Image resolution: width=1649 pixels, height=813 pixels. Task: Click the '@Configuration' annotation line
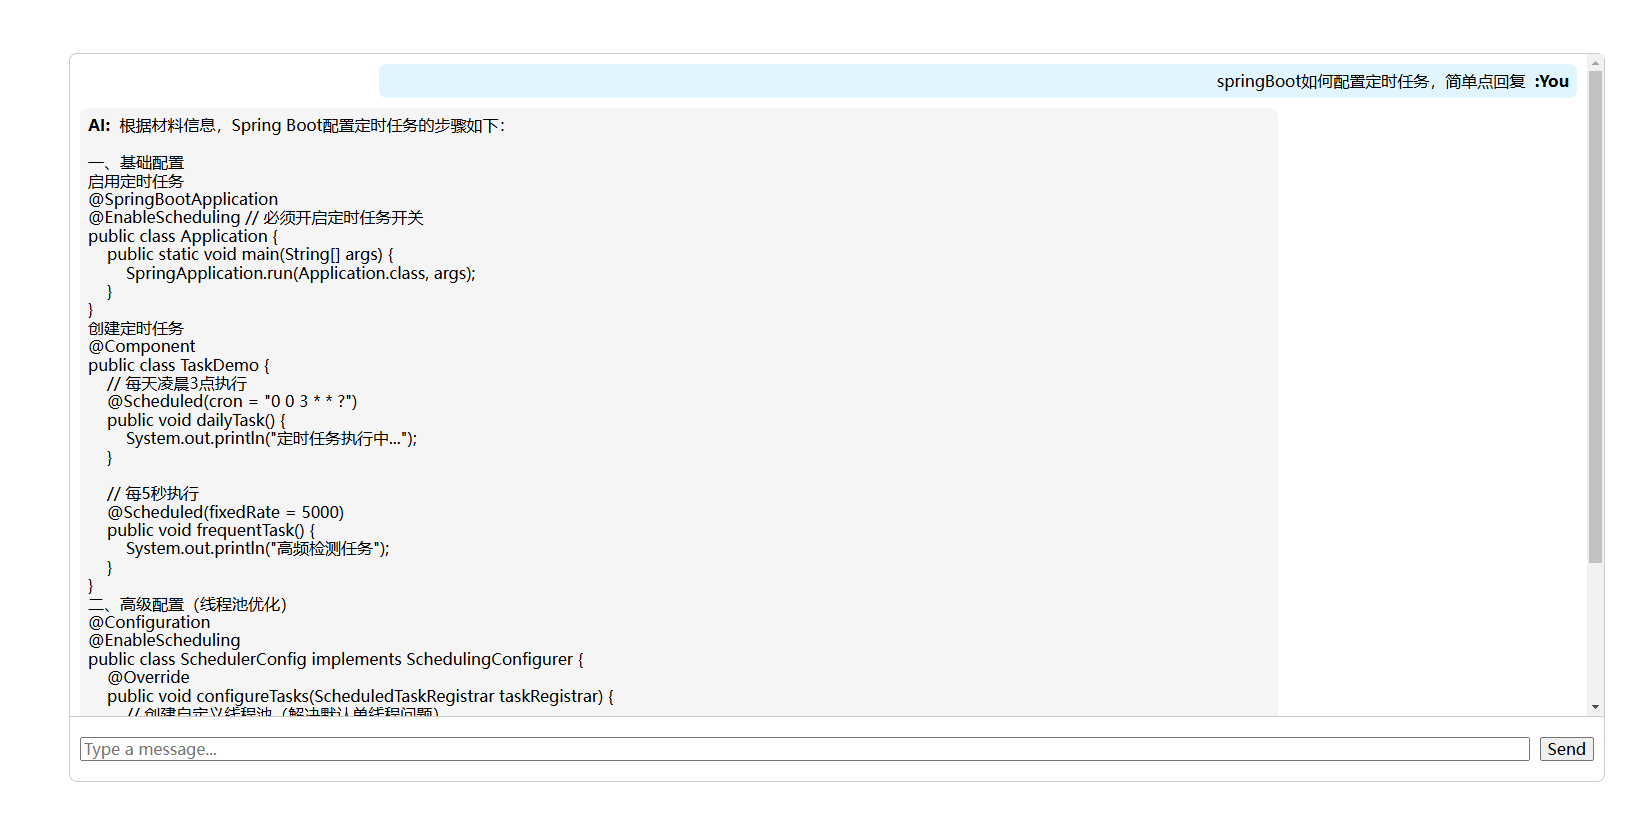[149, 622]
